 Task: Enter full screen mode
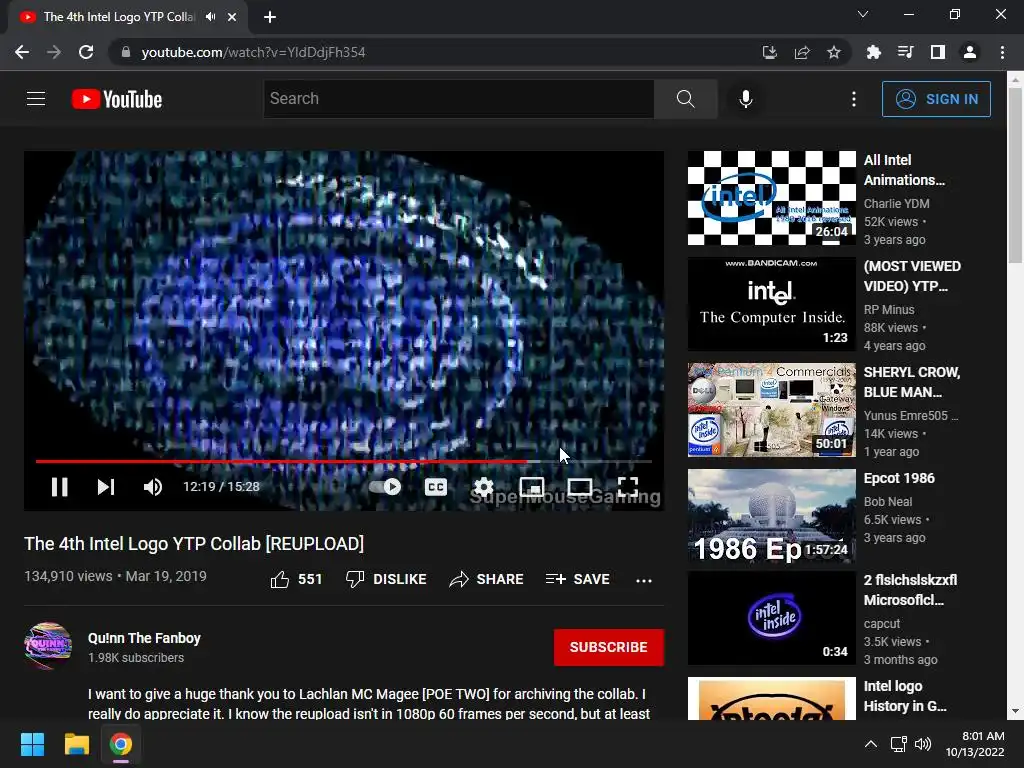click(x=628, y=487)
